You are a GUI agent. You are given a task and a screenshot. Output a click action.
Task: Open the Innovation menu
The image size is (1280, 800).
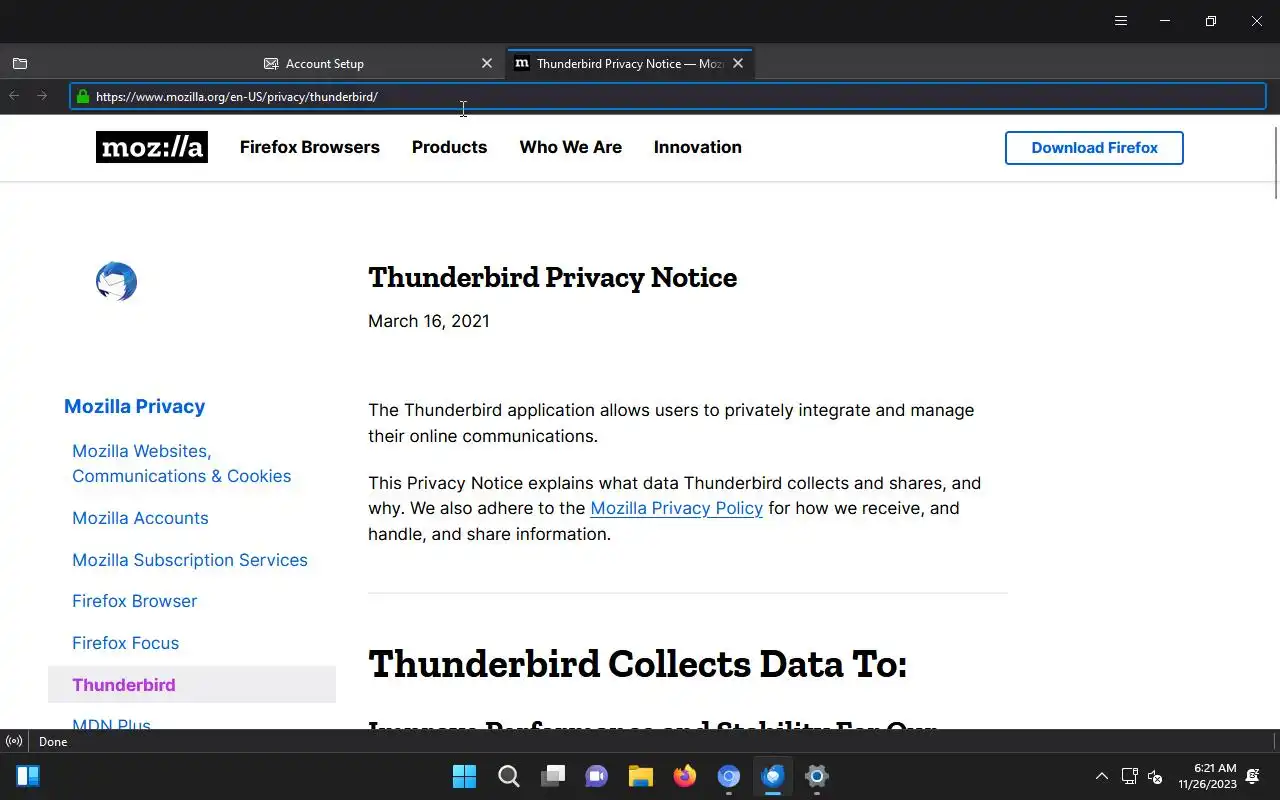(698, 147)
